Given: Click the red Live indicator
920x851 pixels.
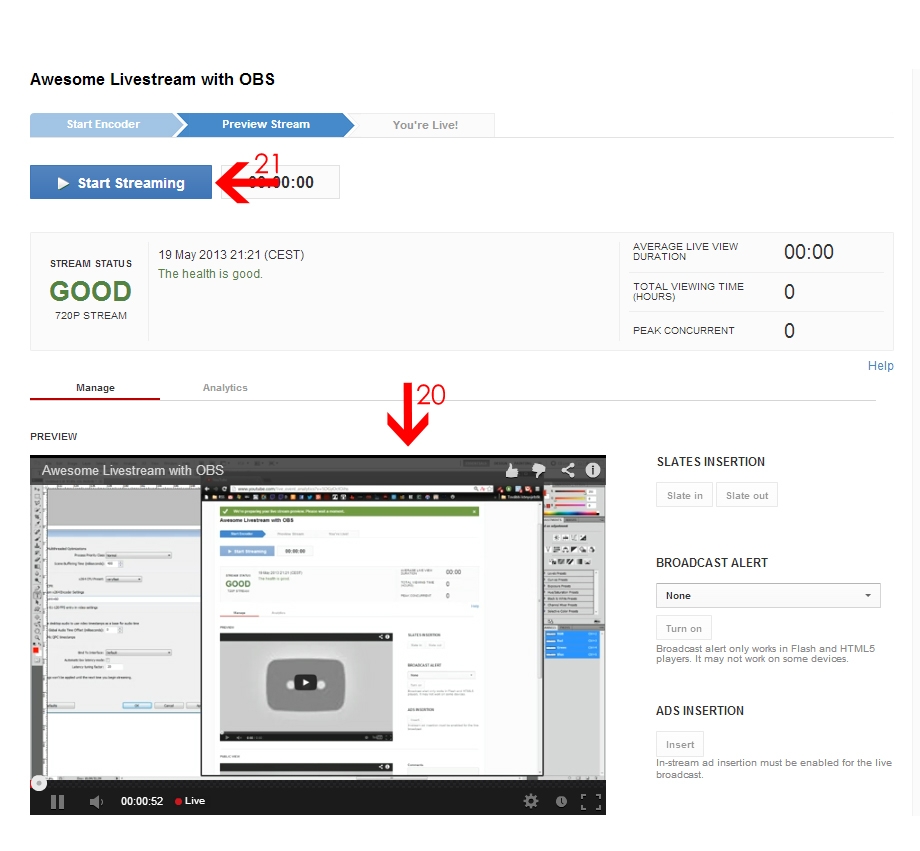Looking at the screenshot, I should [x=190, y=801].
